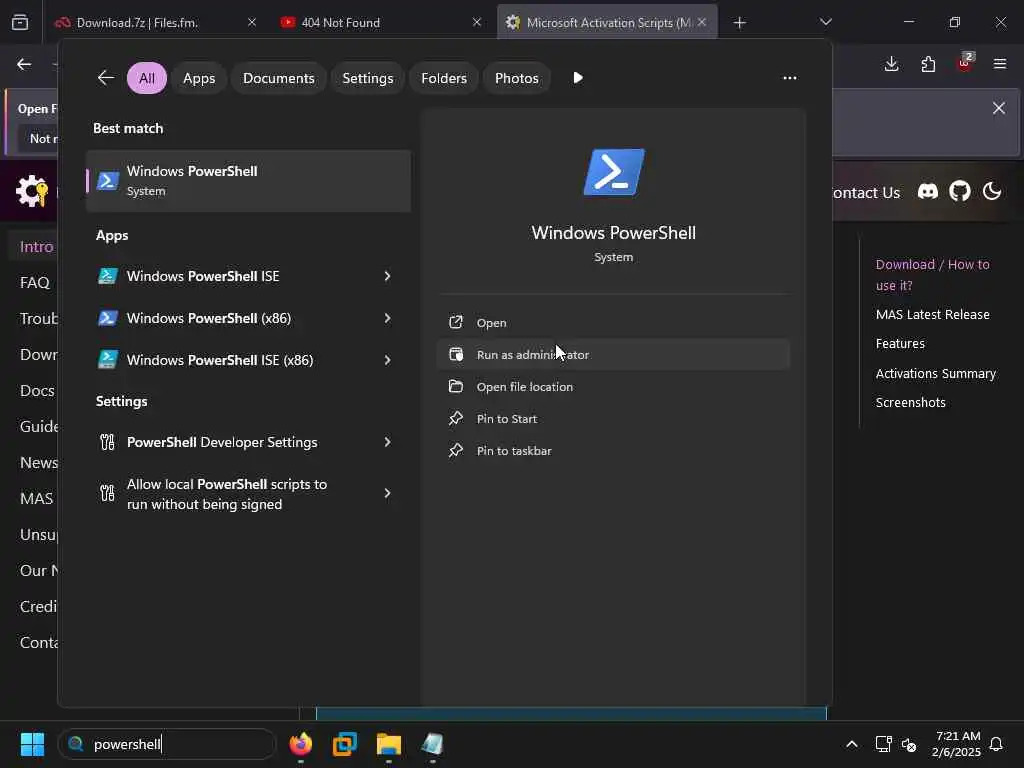
Task: Jump to Screenshots section link
Action: coord(910,402)
